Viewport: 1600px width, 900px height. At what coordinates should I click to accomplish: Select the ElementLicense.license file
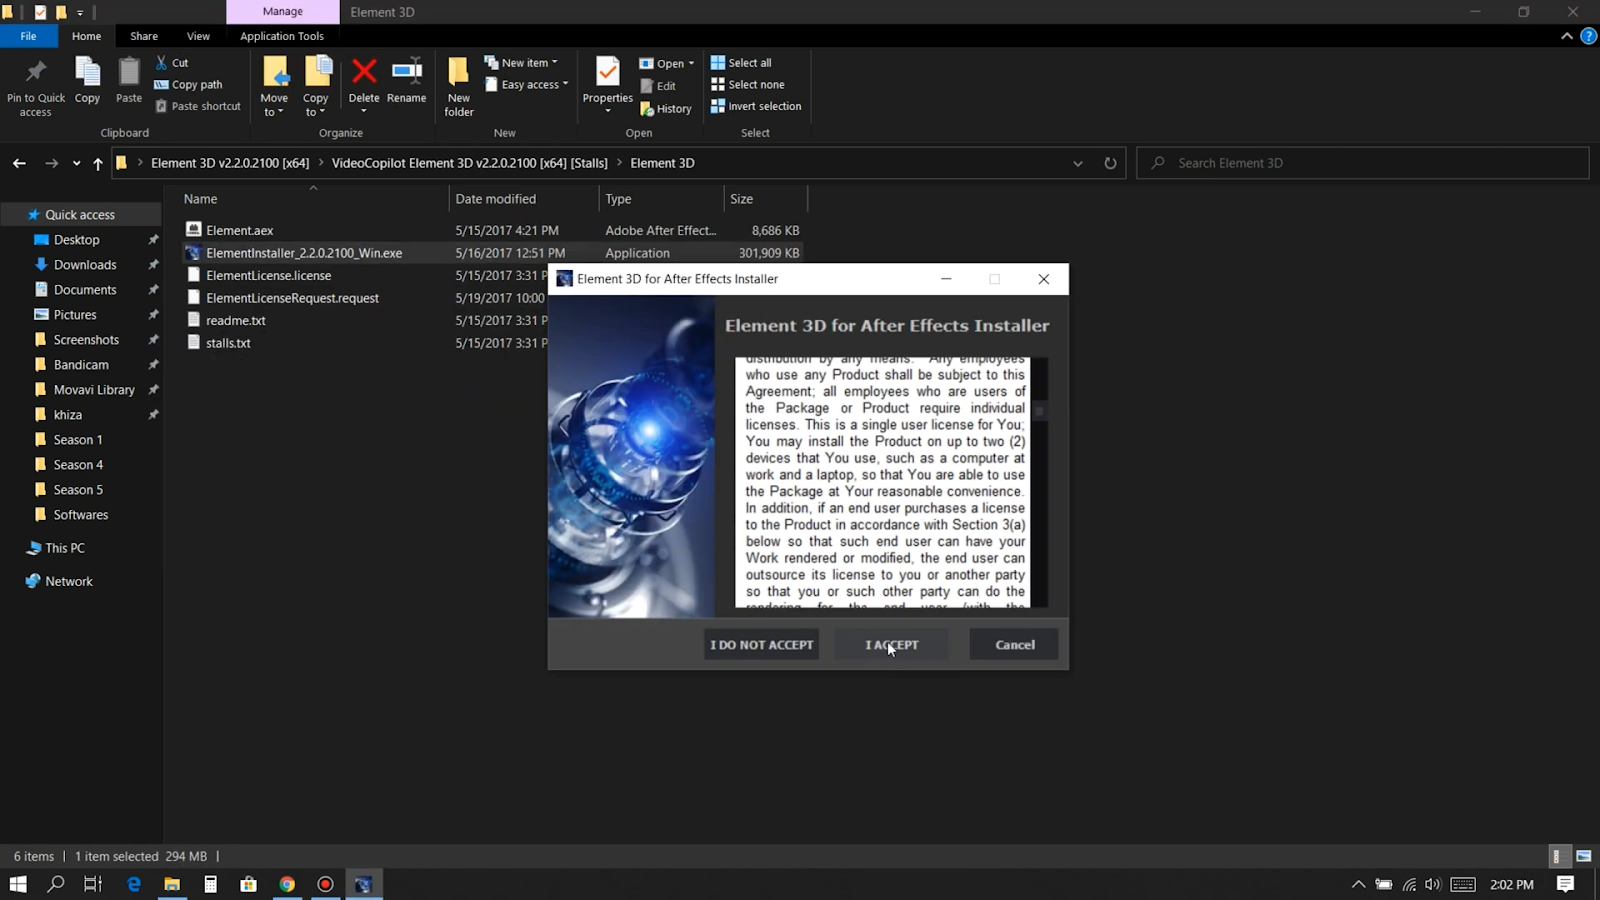(268, 275)
